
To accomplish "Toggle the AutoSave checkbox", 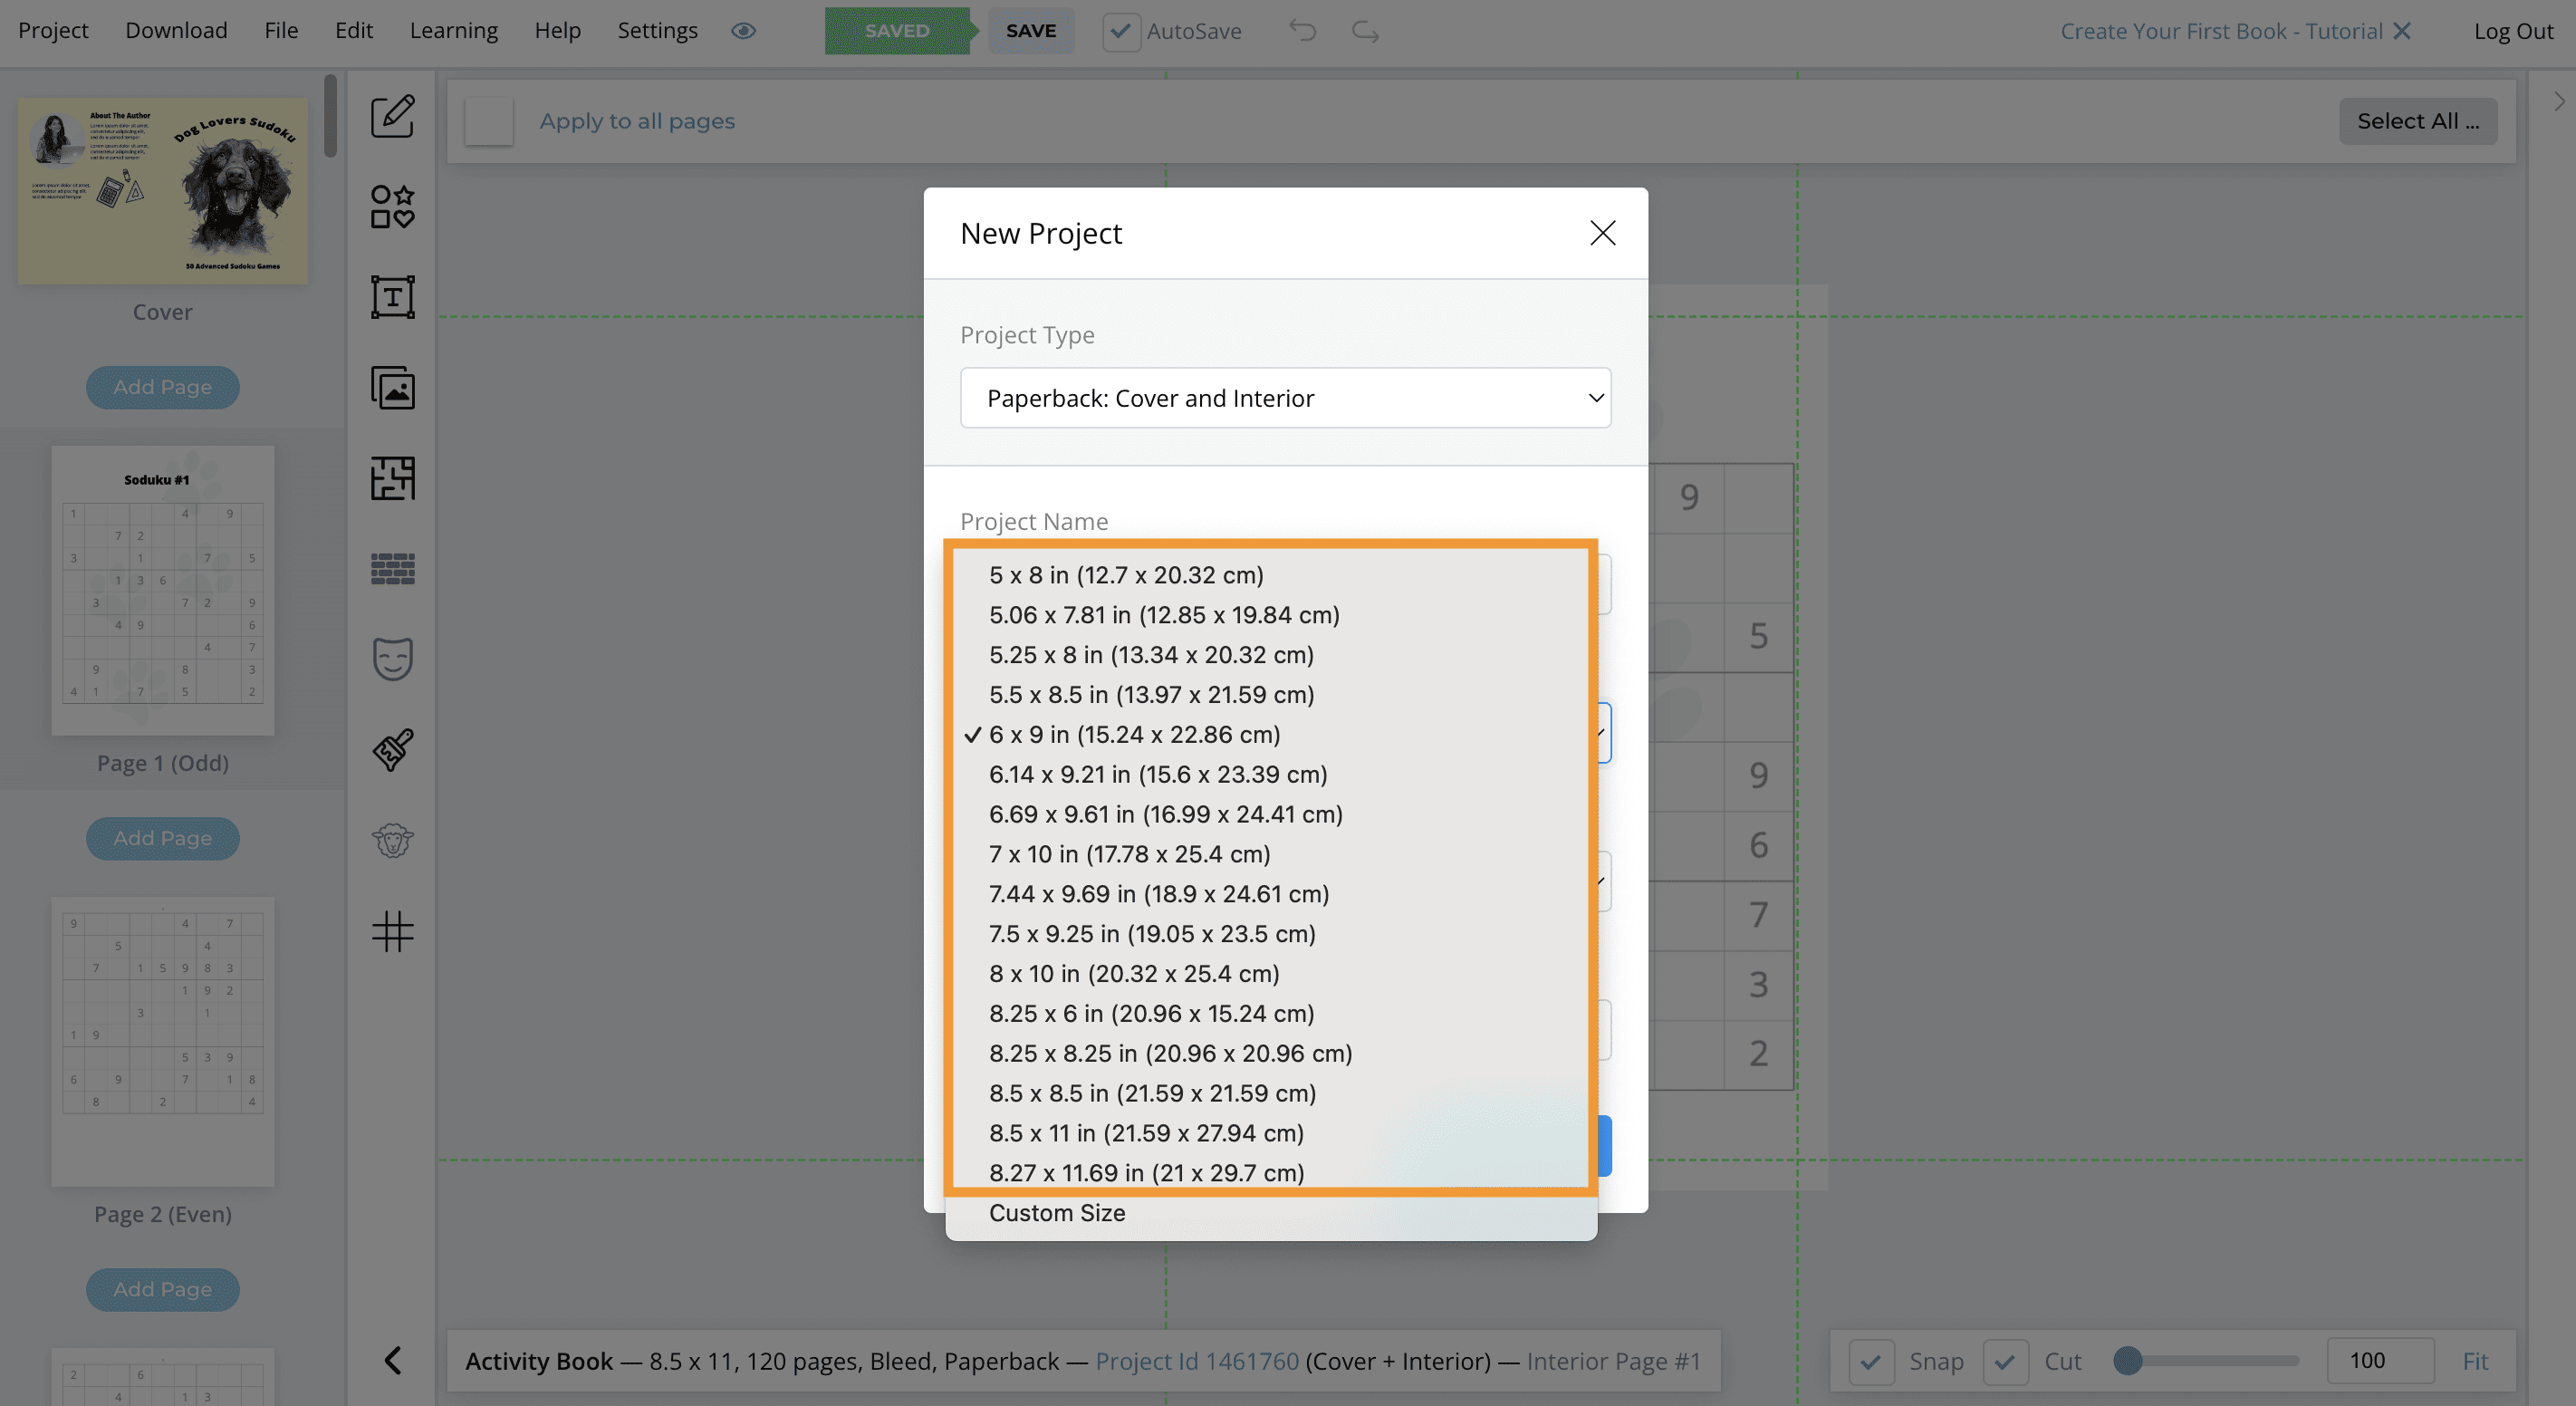I will tap(1120, 31).
